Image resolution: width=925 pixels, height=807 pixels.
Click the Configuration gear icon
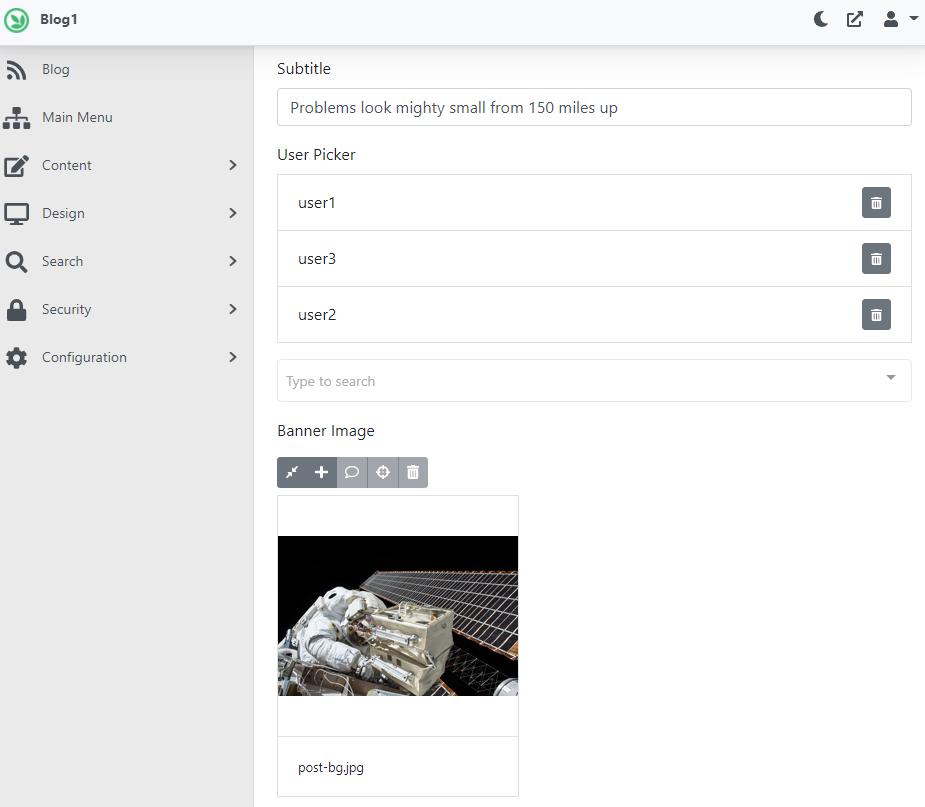point(17,357)
